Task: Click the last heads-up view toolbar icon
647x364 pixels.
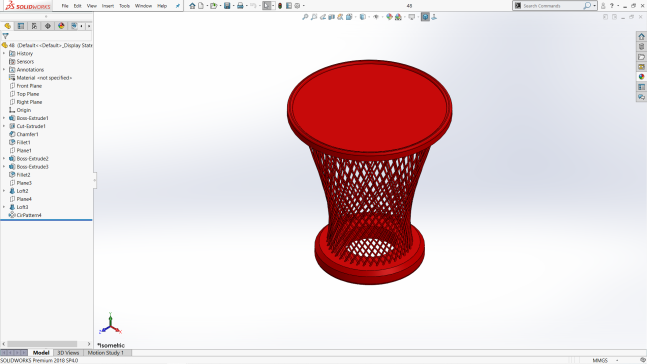Action: tap(434, 17)
